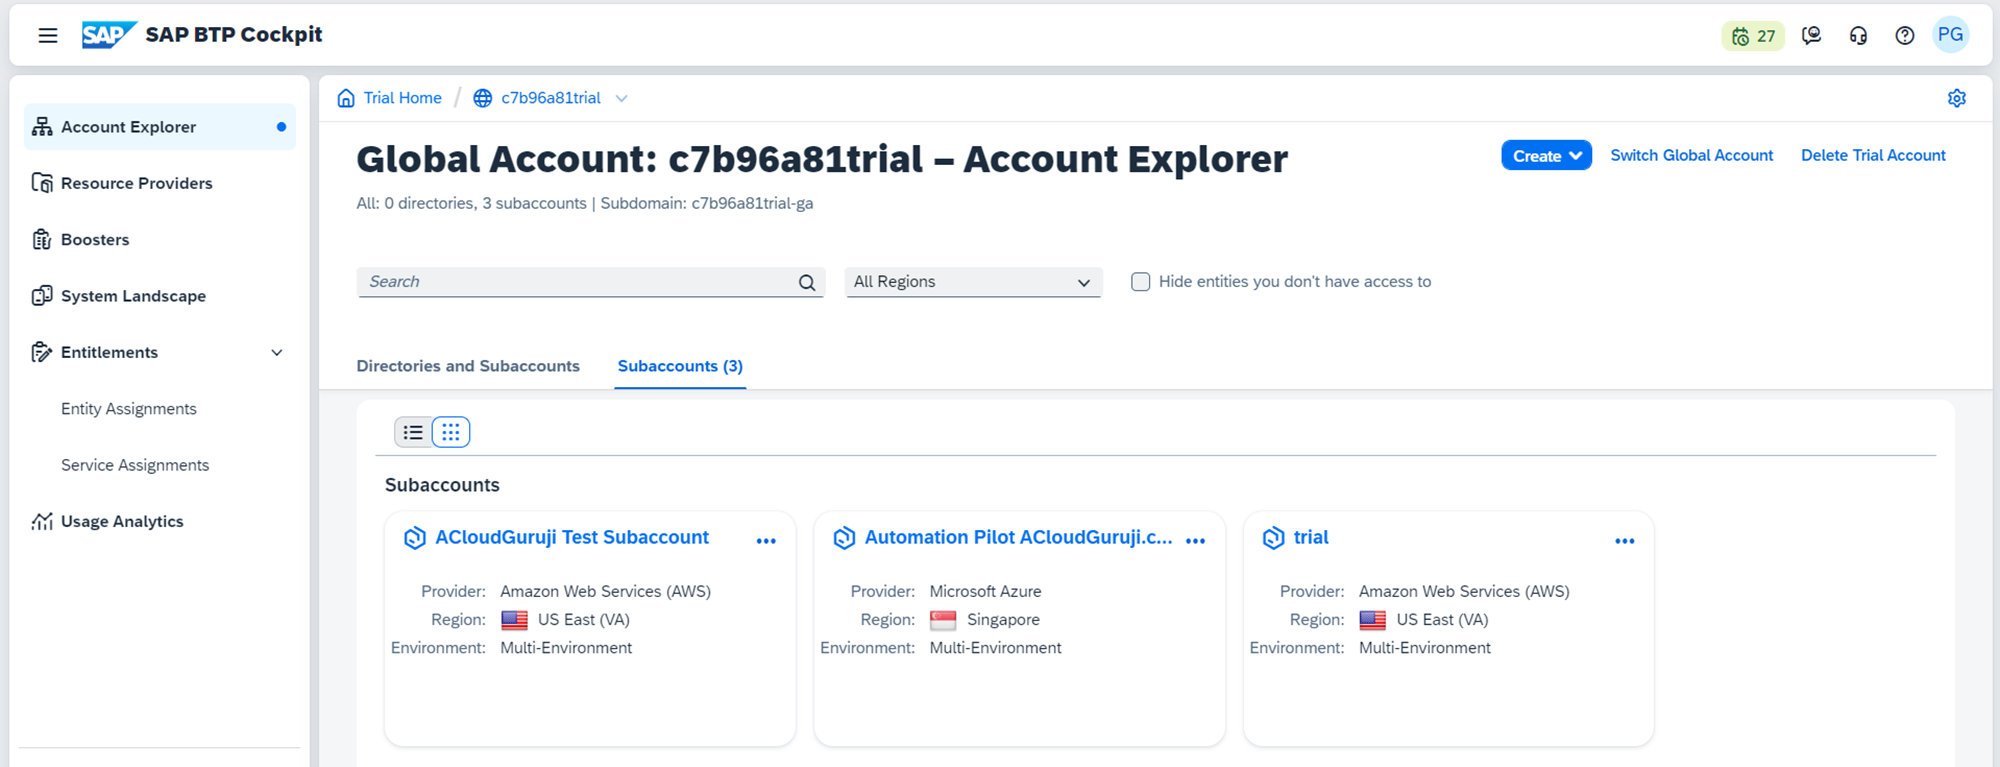Switch to list view

coord(413,432)
